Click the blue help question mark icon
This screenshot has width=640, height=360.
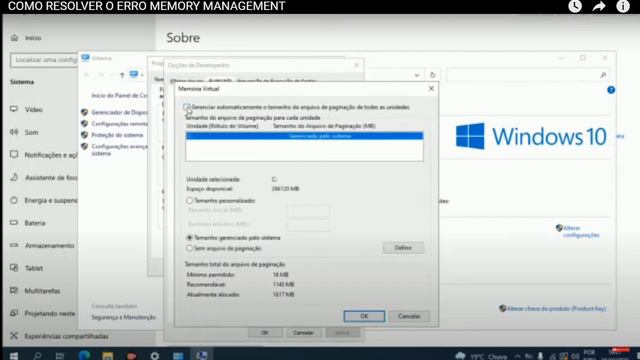(611, 90)
